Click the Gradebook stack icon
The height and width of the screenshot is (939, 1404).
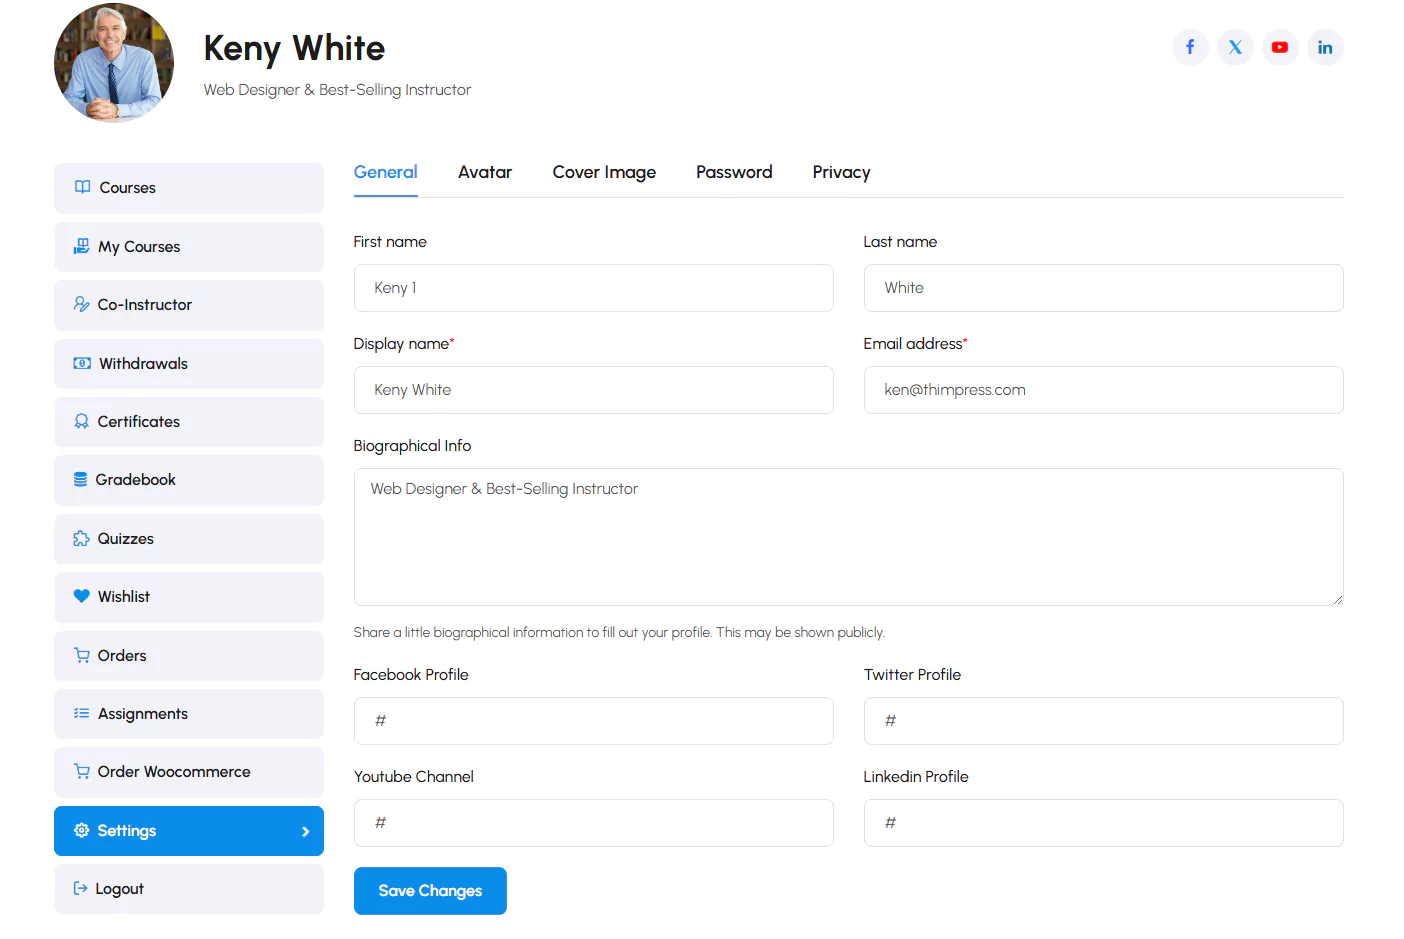tap(80, 480)
